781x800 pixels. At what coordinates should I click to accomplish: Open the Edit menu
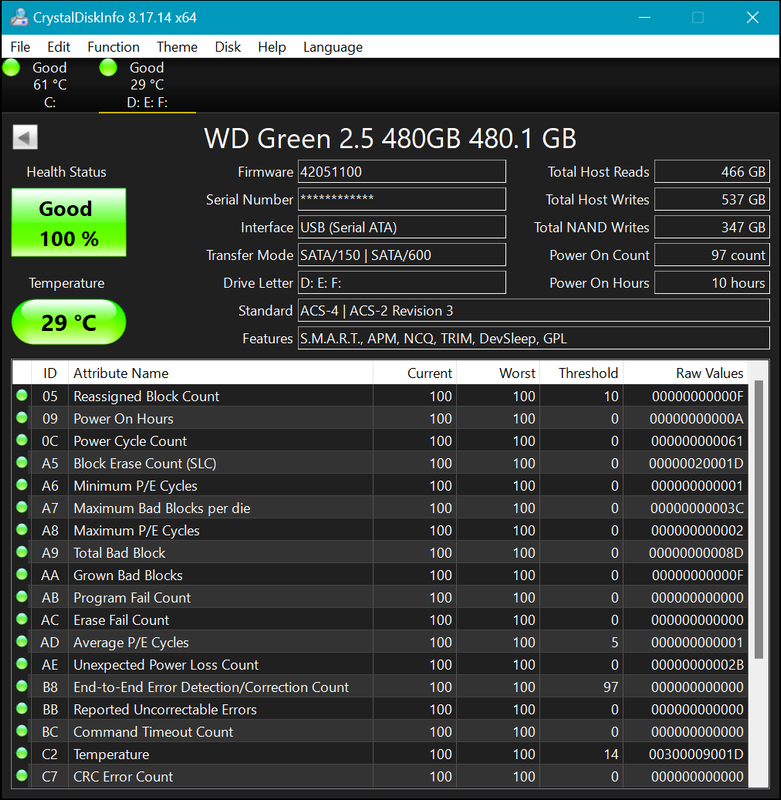point(58,47)
